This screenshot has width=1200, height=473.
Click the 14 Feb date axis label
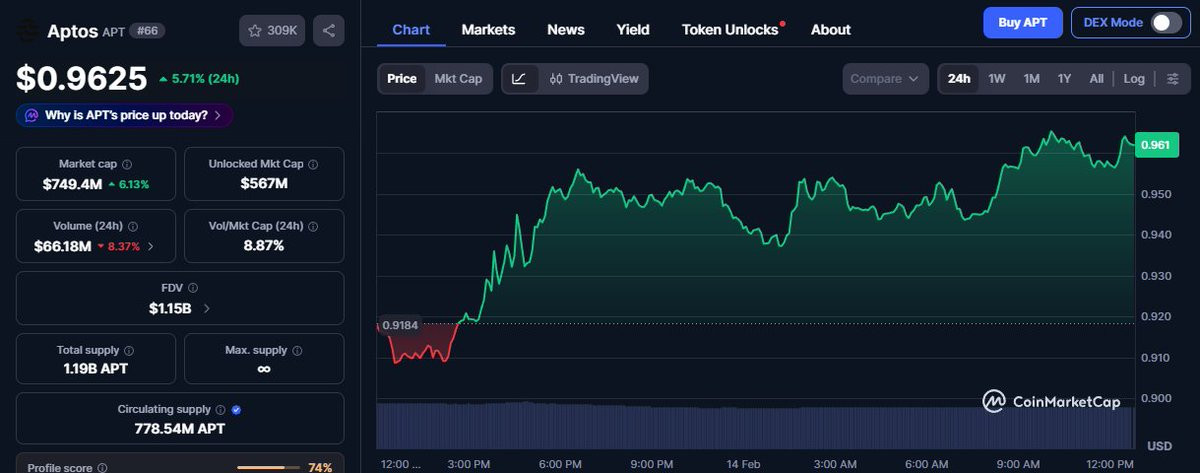coord(742,464)
